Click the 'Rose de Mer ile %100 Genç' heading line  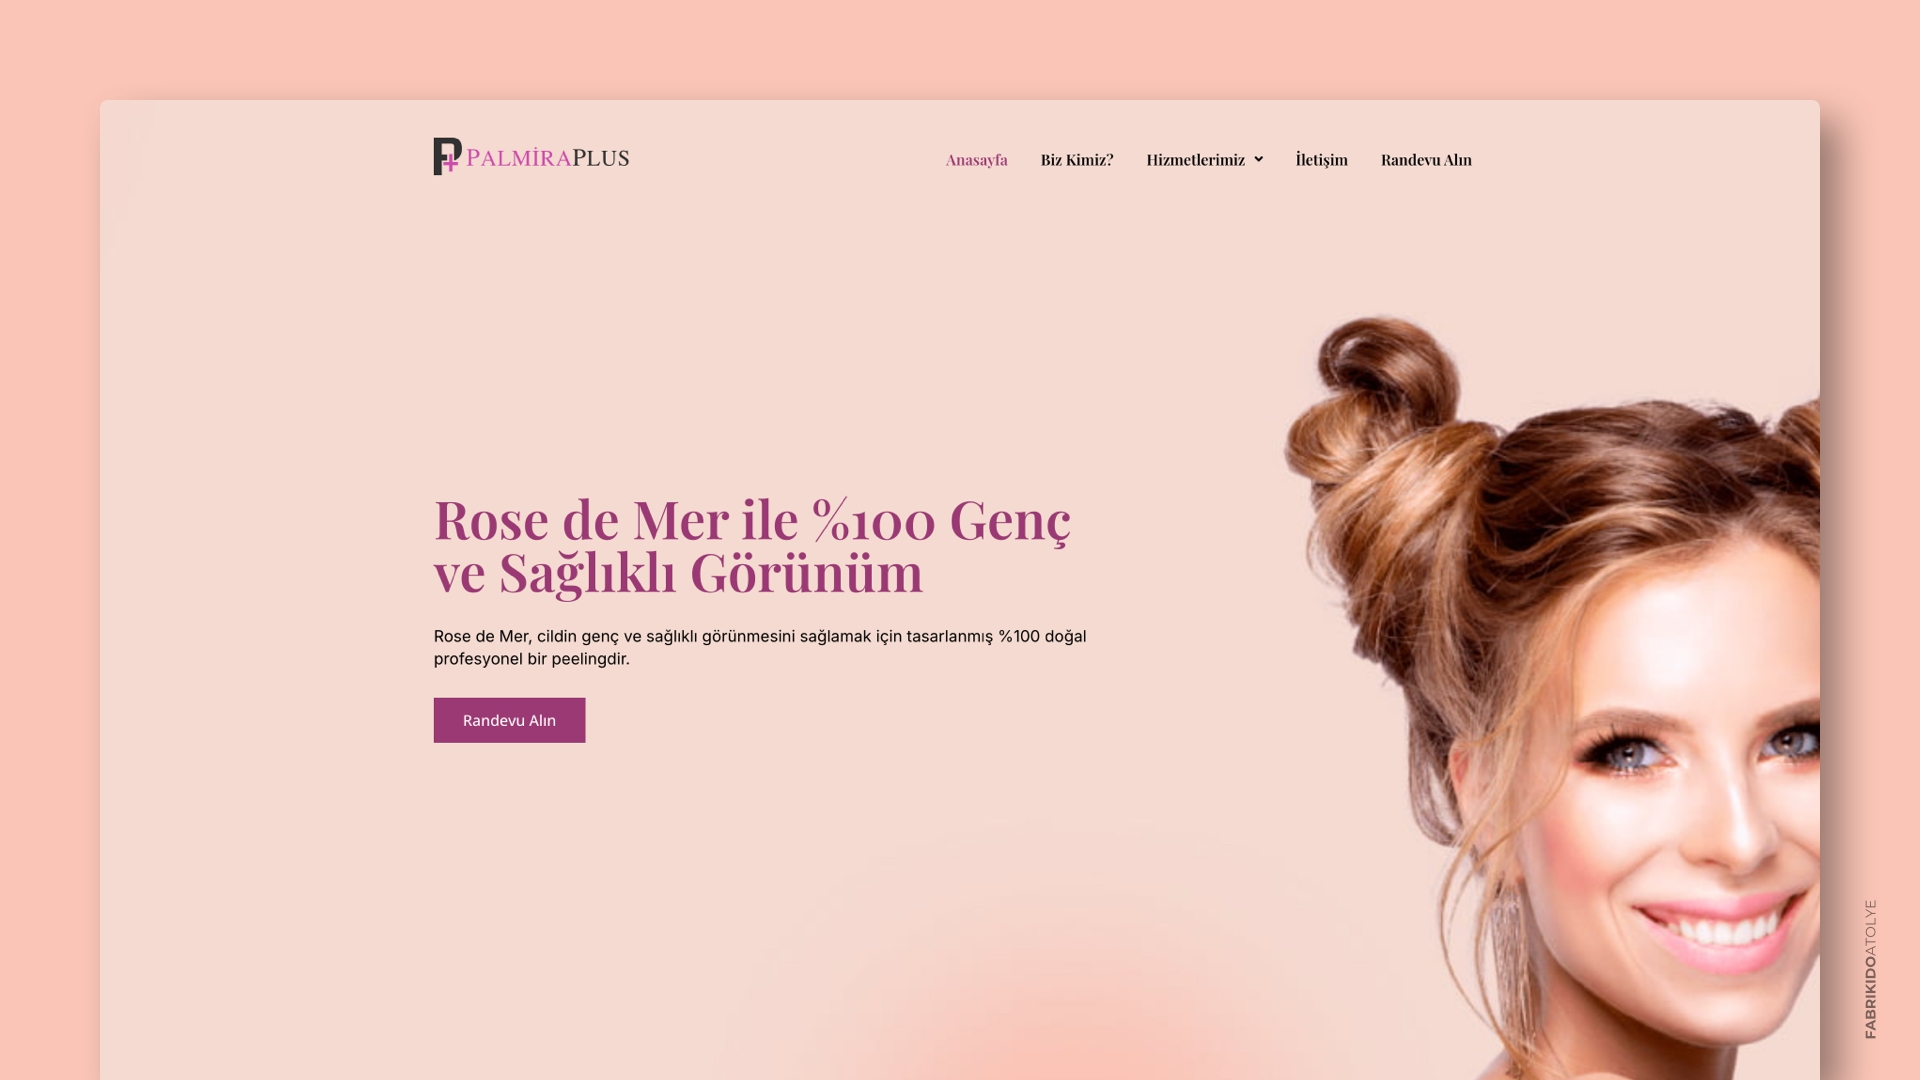click(752, 520)
